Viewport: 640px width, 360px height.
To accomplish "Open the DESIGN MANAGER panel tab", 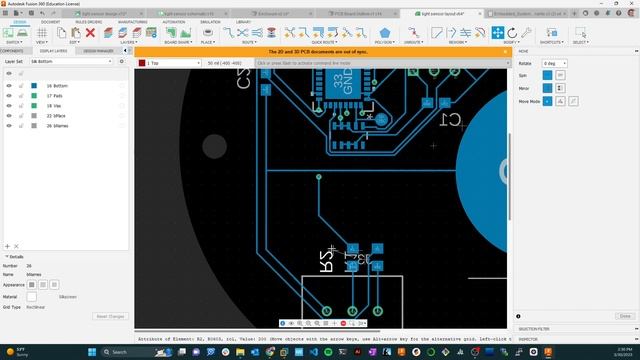I will tap(98, 51).
